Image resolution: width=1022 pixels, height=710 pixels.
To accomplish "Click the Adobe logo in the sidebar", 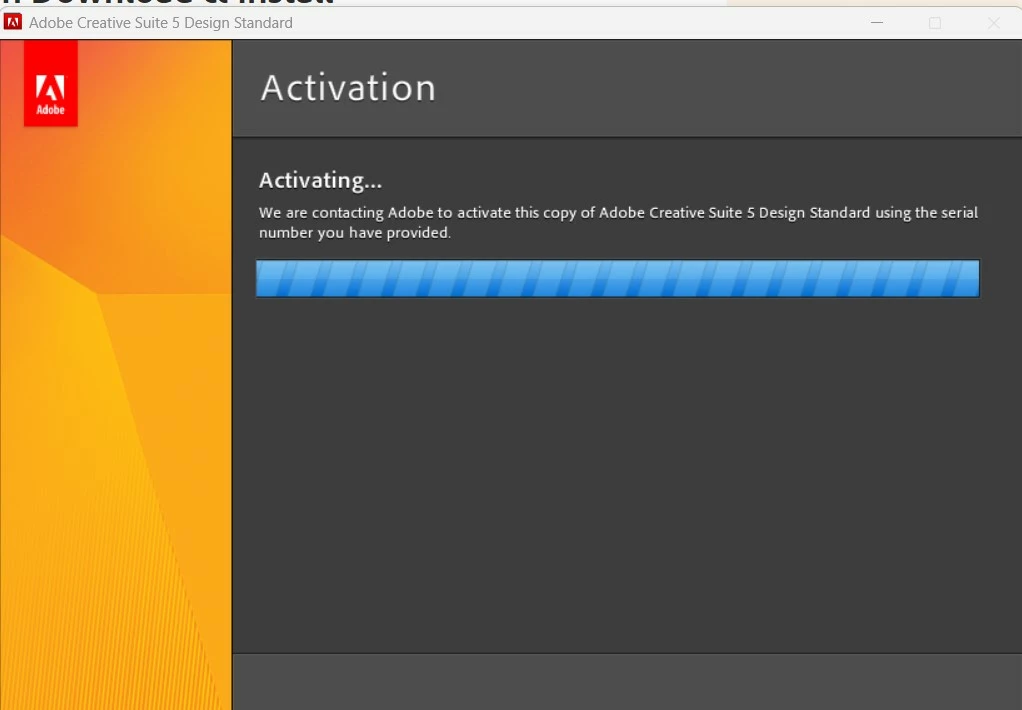I will pyautogui.click(x=51, y=83).
